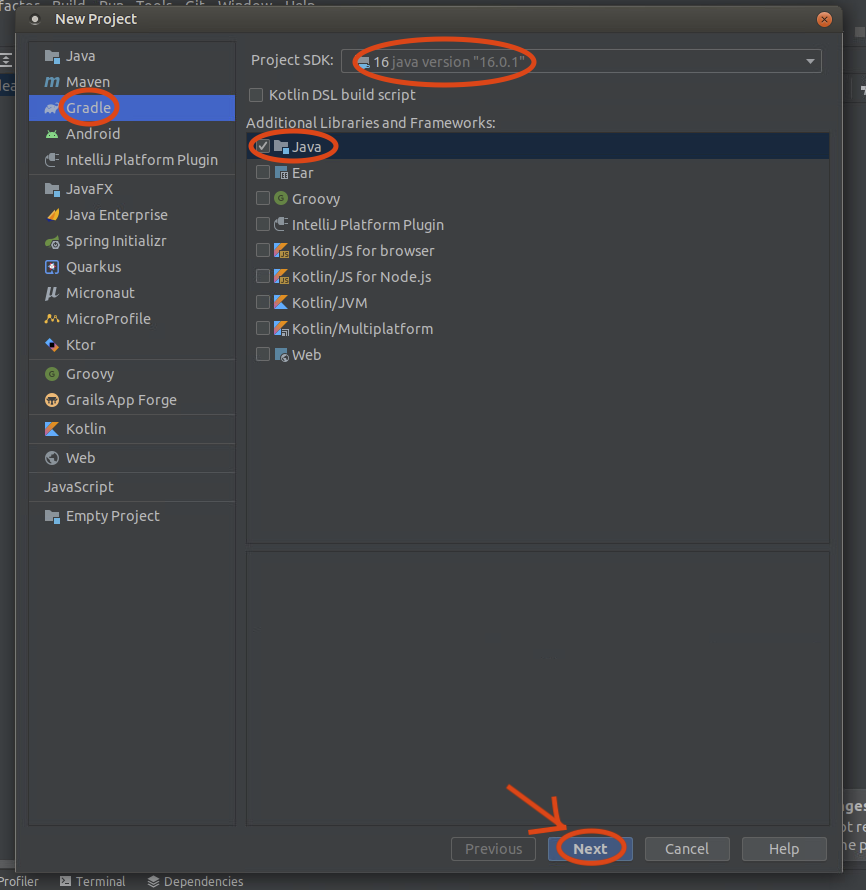Check the Groovy framework checkbox
Image resolution: width=866 pixels, height=890 pixels.
click(263, 198)
